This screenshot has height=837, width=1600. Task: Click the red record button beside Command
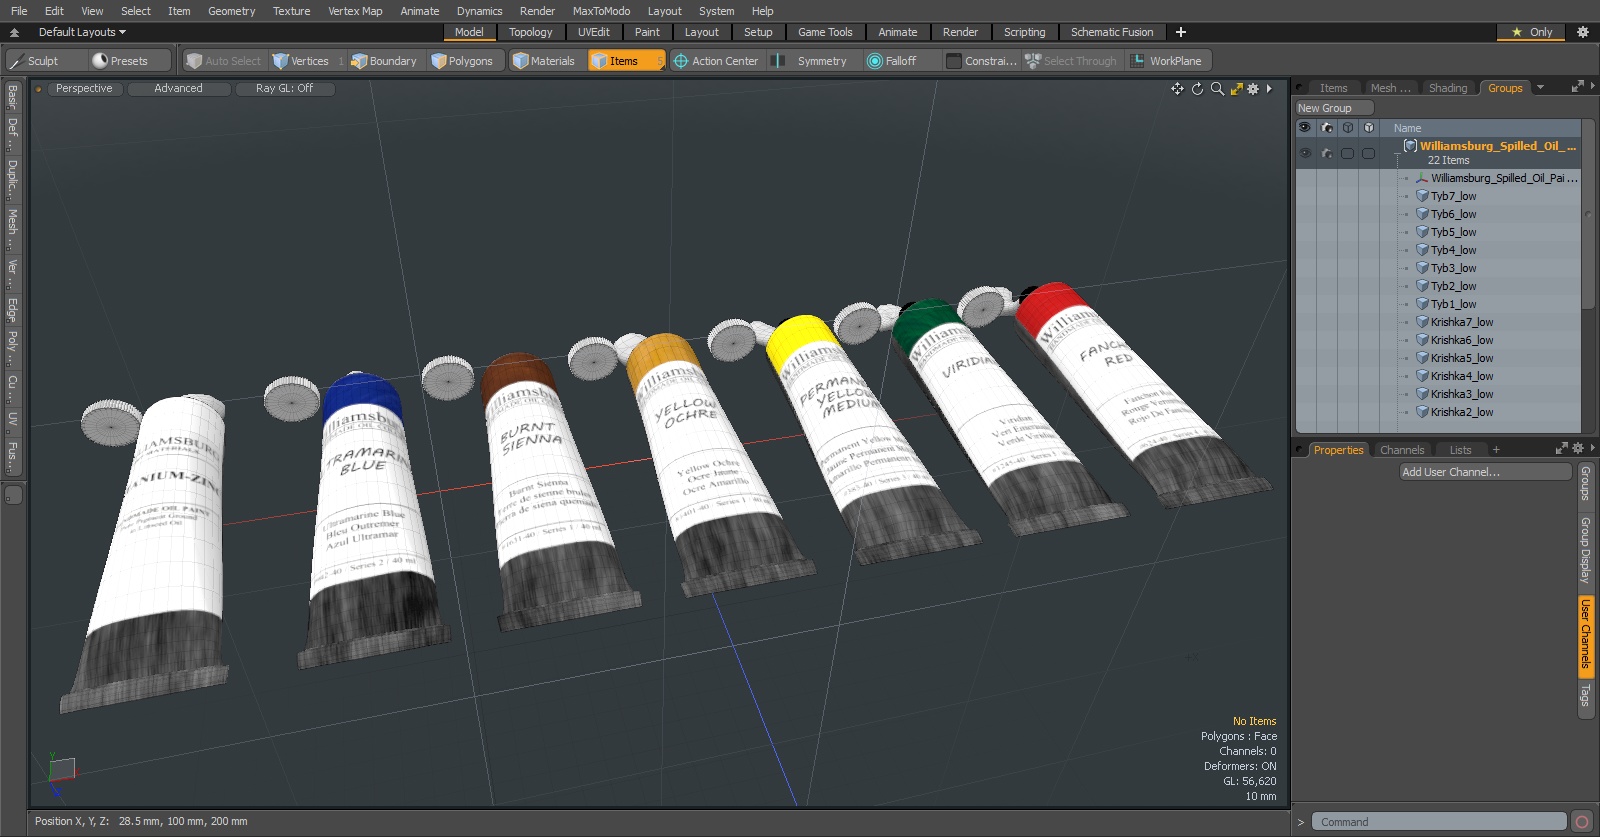click(x=1582, y=822)
